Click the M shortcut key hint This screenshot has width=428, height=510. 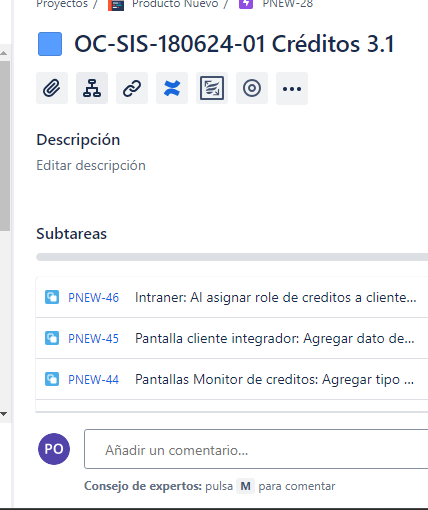(x=245, y=486)
